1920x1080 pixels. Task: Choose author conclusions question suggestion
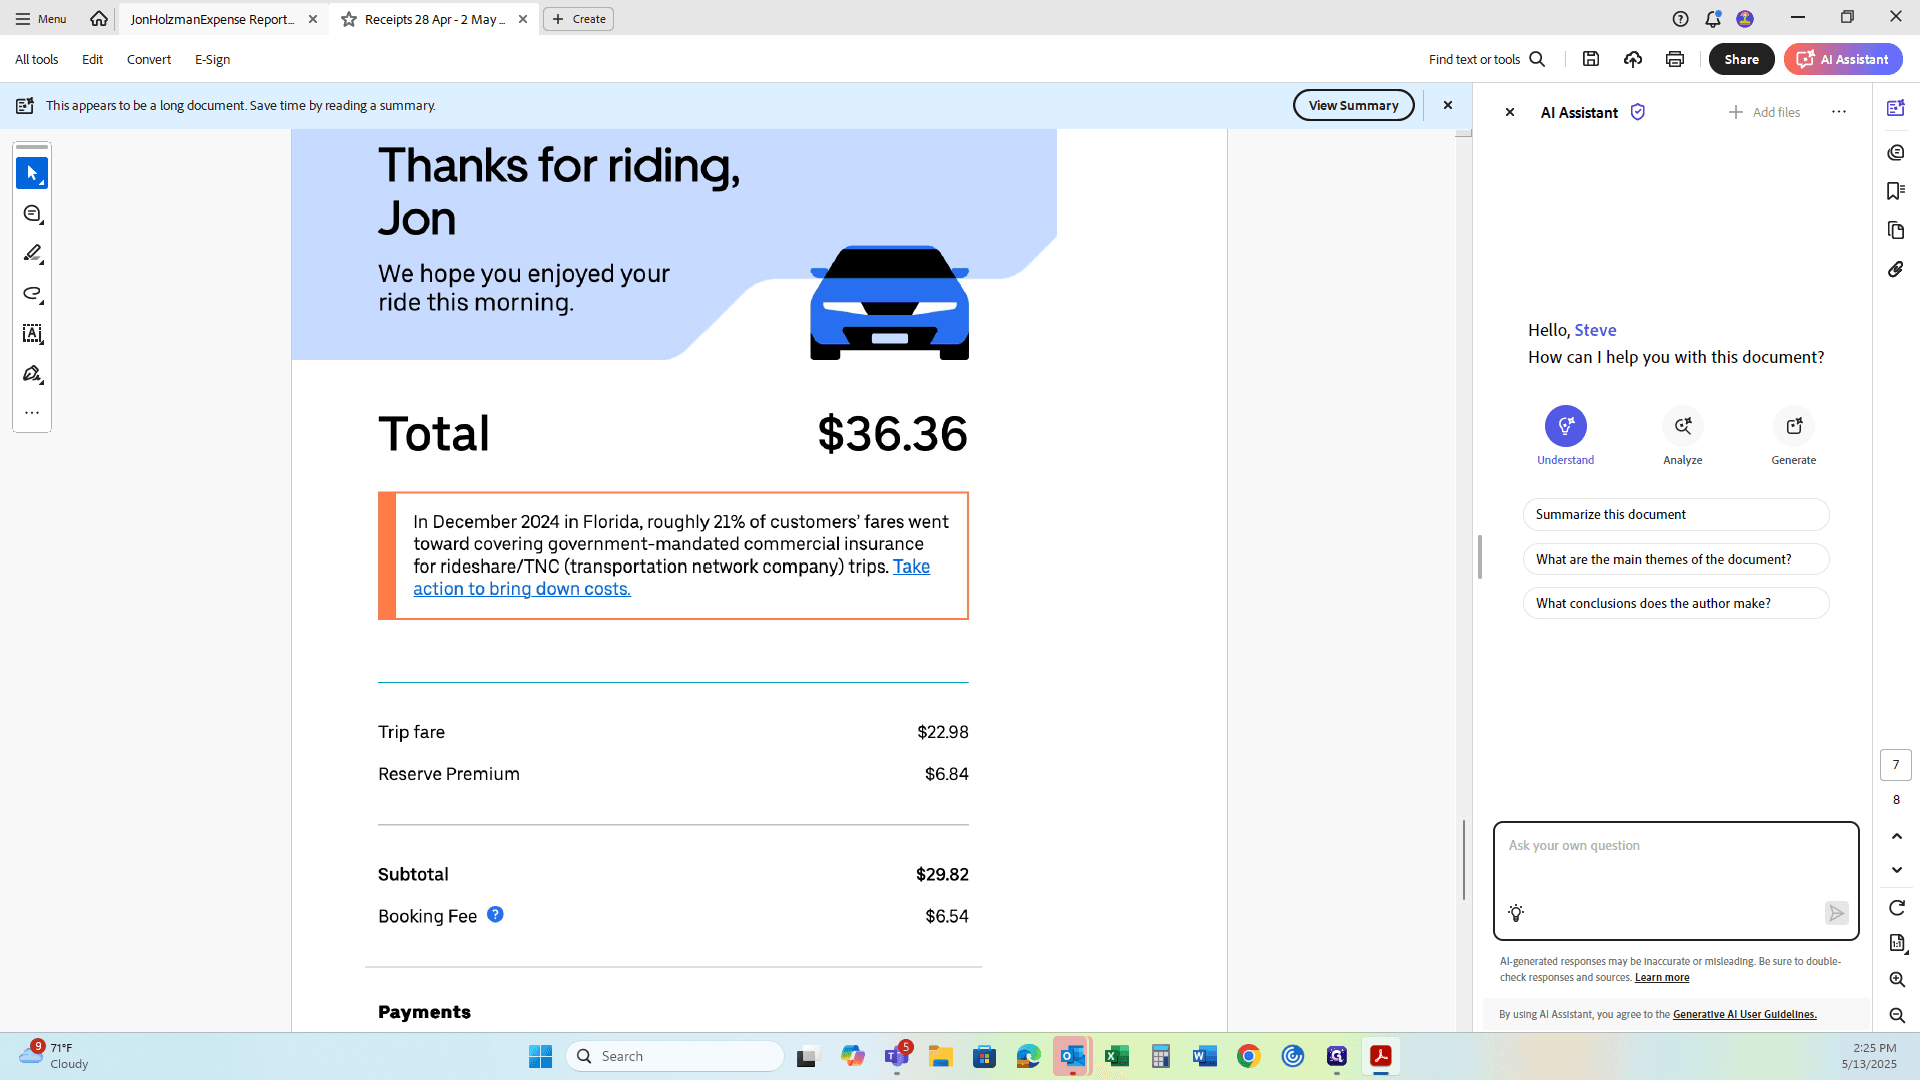(x=1676, y=603)
